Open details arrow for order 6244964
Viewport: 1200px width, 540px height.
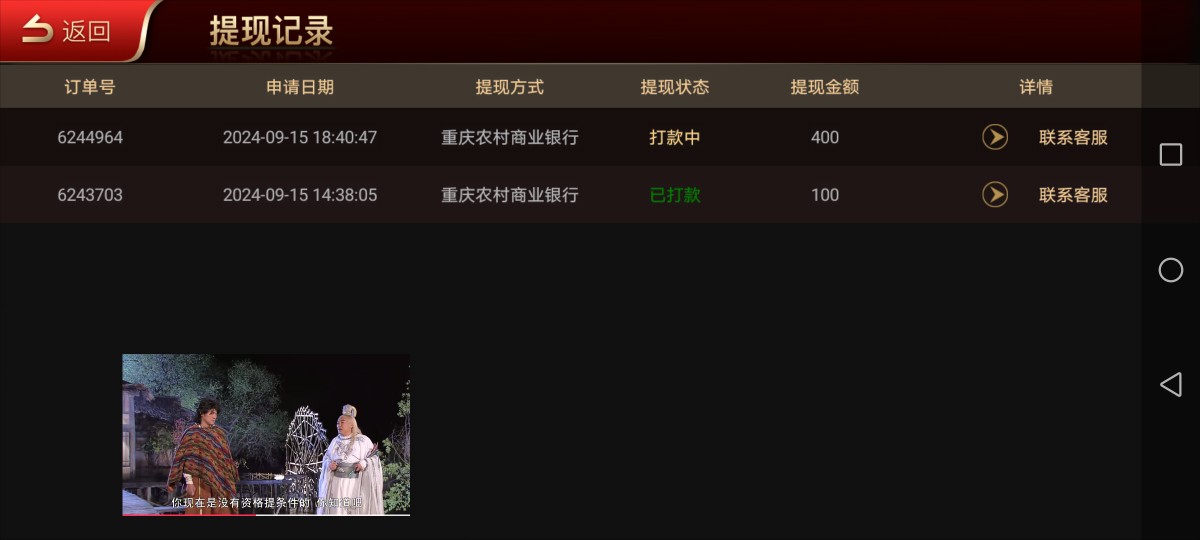click(x=995, y=137)
